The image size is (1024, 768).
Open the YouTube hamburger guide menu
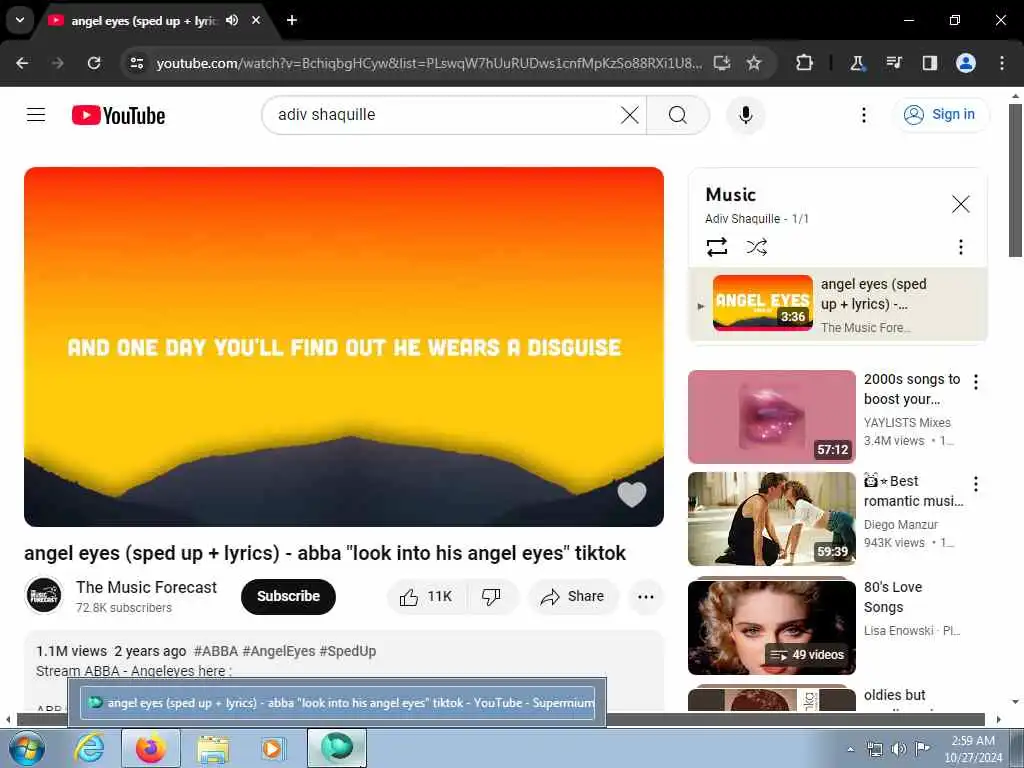click(36, 115)
